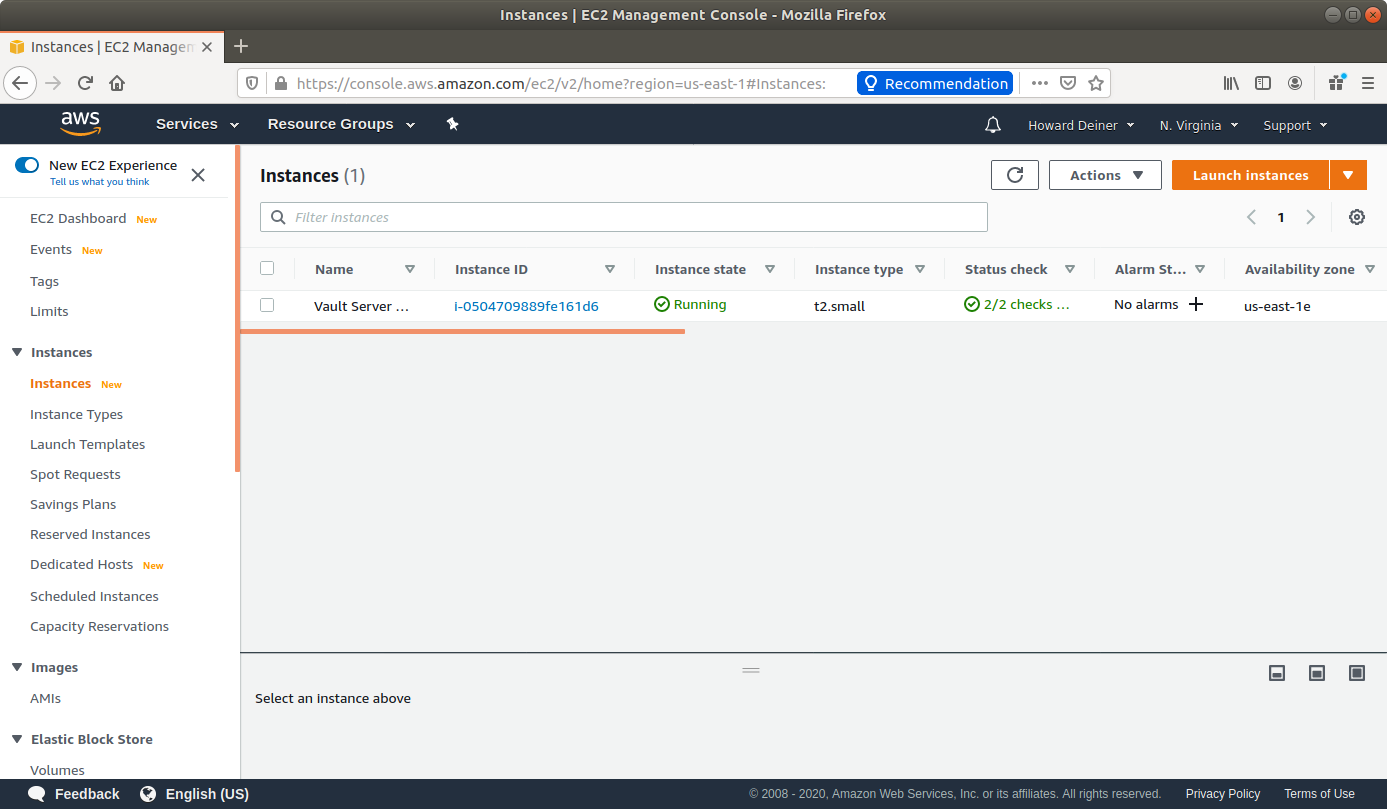
Task: Open instance i-0504709889fe161d6 link
Action: tap(526, 306)
